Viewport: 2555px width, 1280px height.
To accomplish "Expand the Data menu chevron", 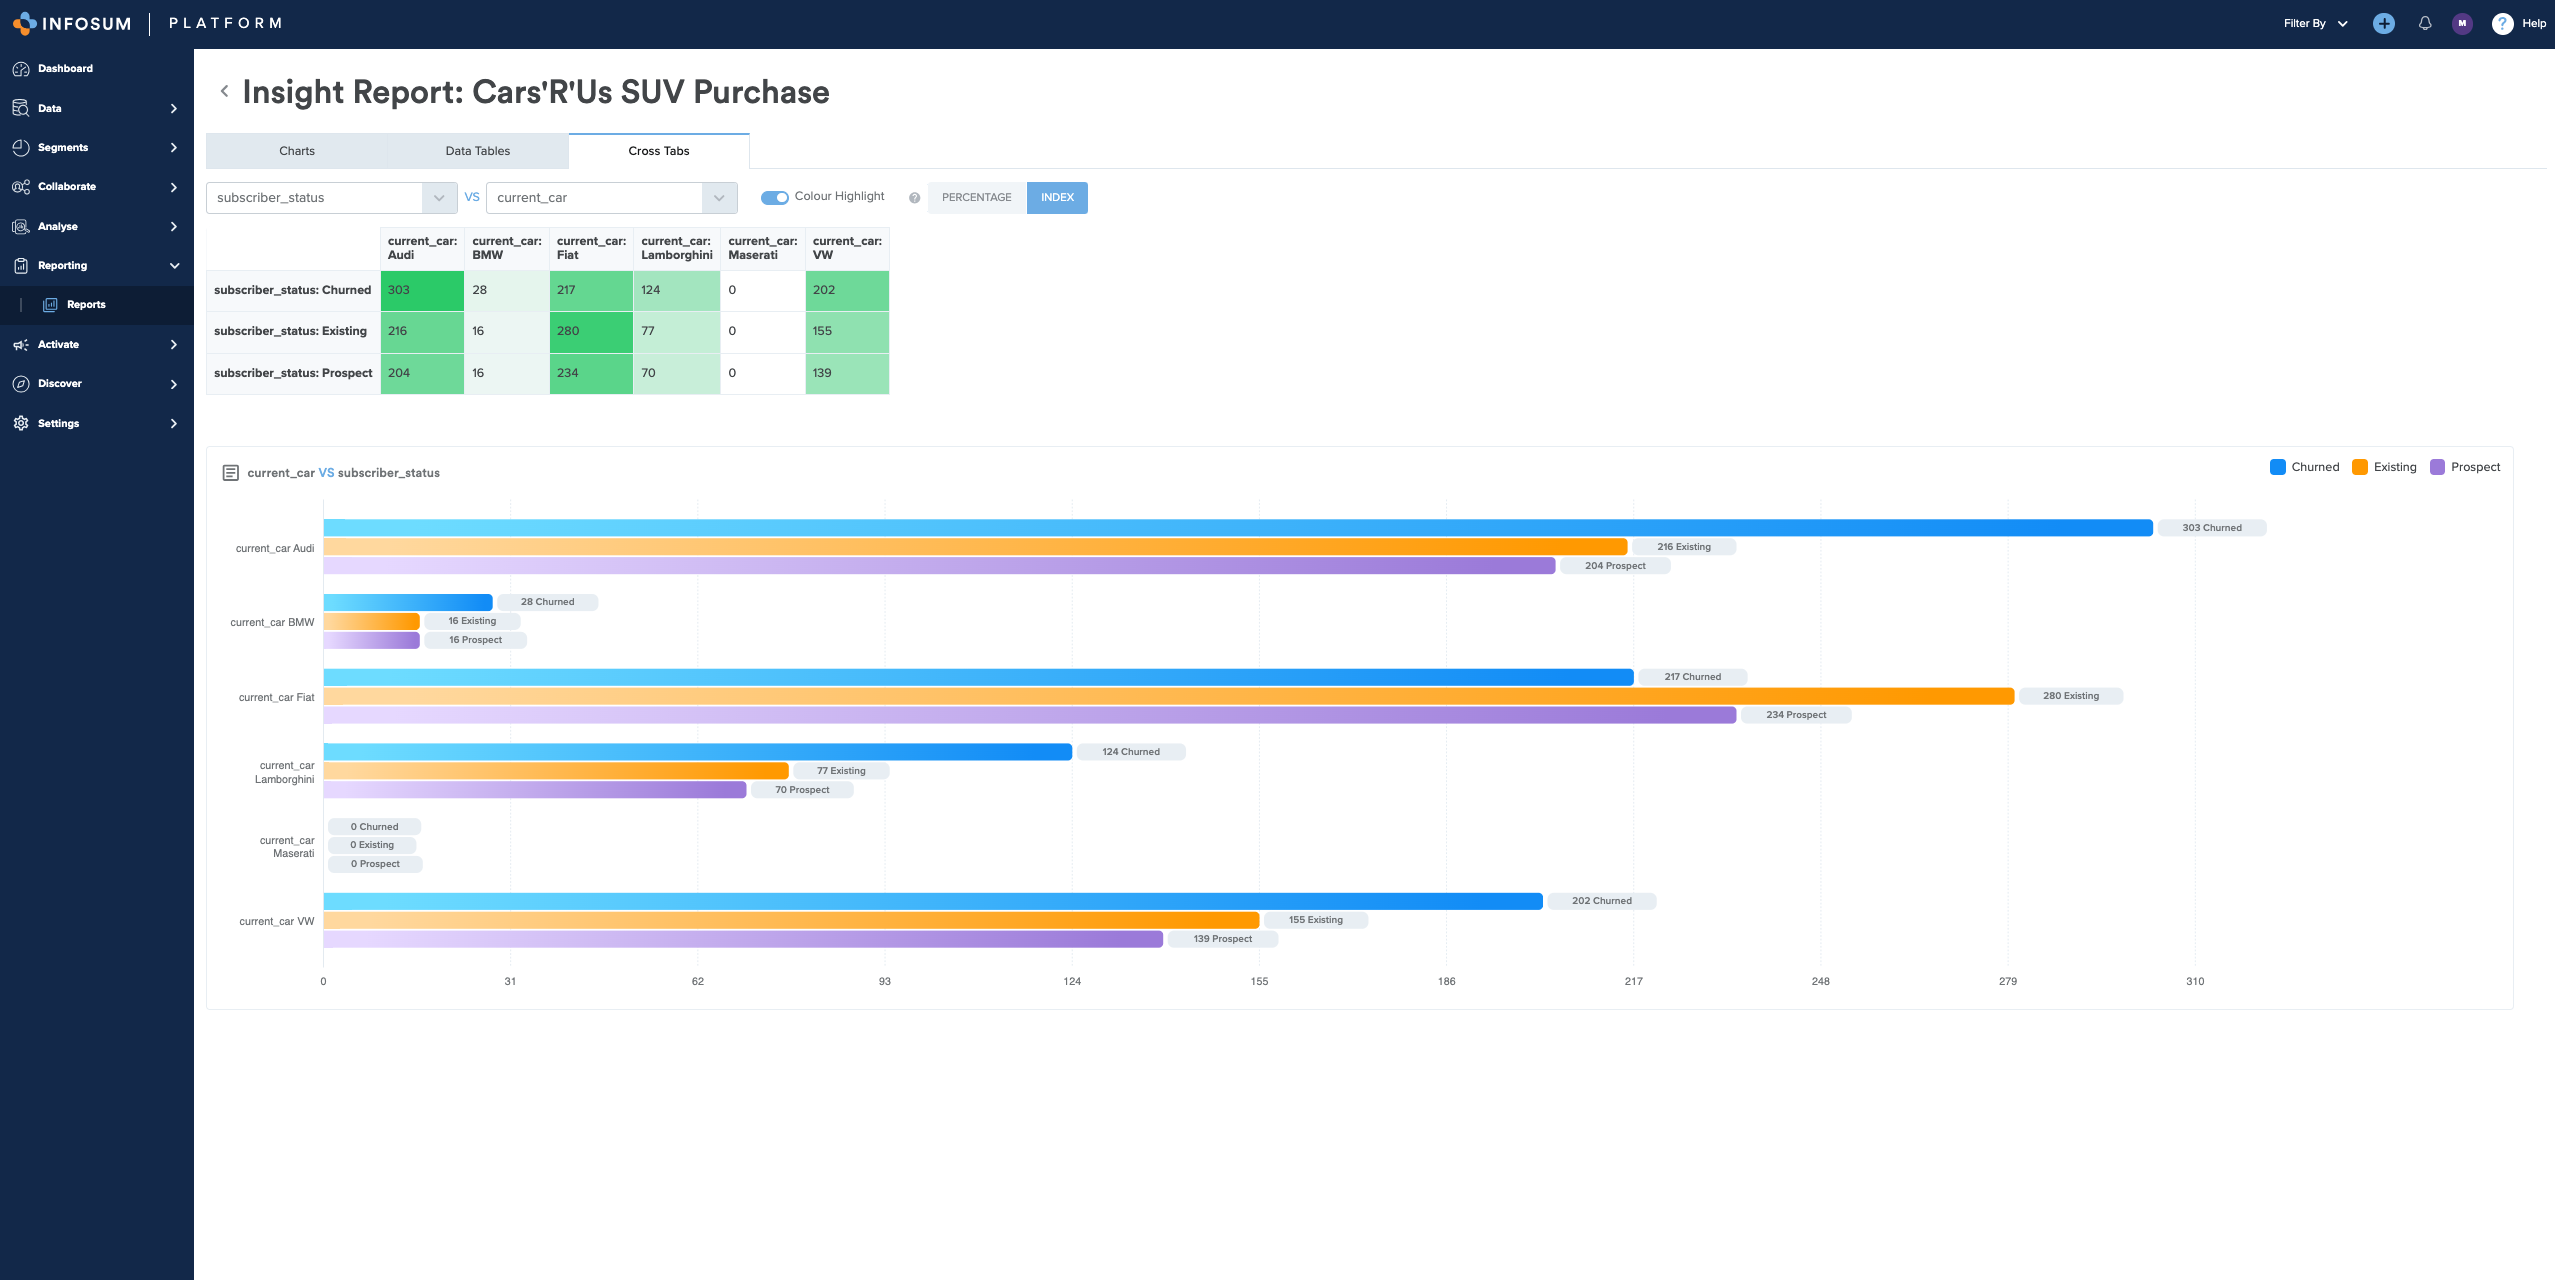I will [x=174, y=108].
